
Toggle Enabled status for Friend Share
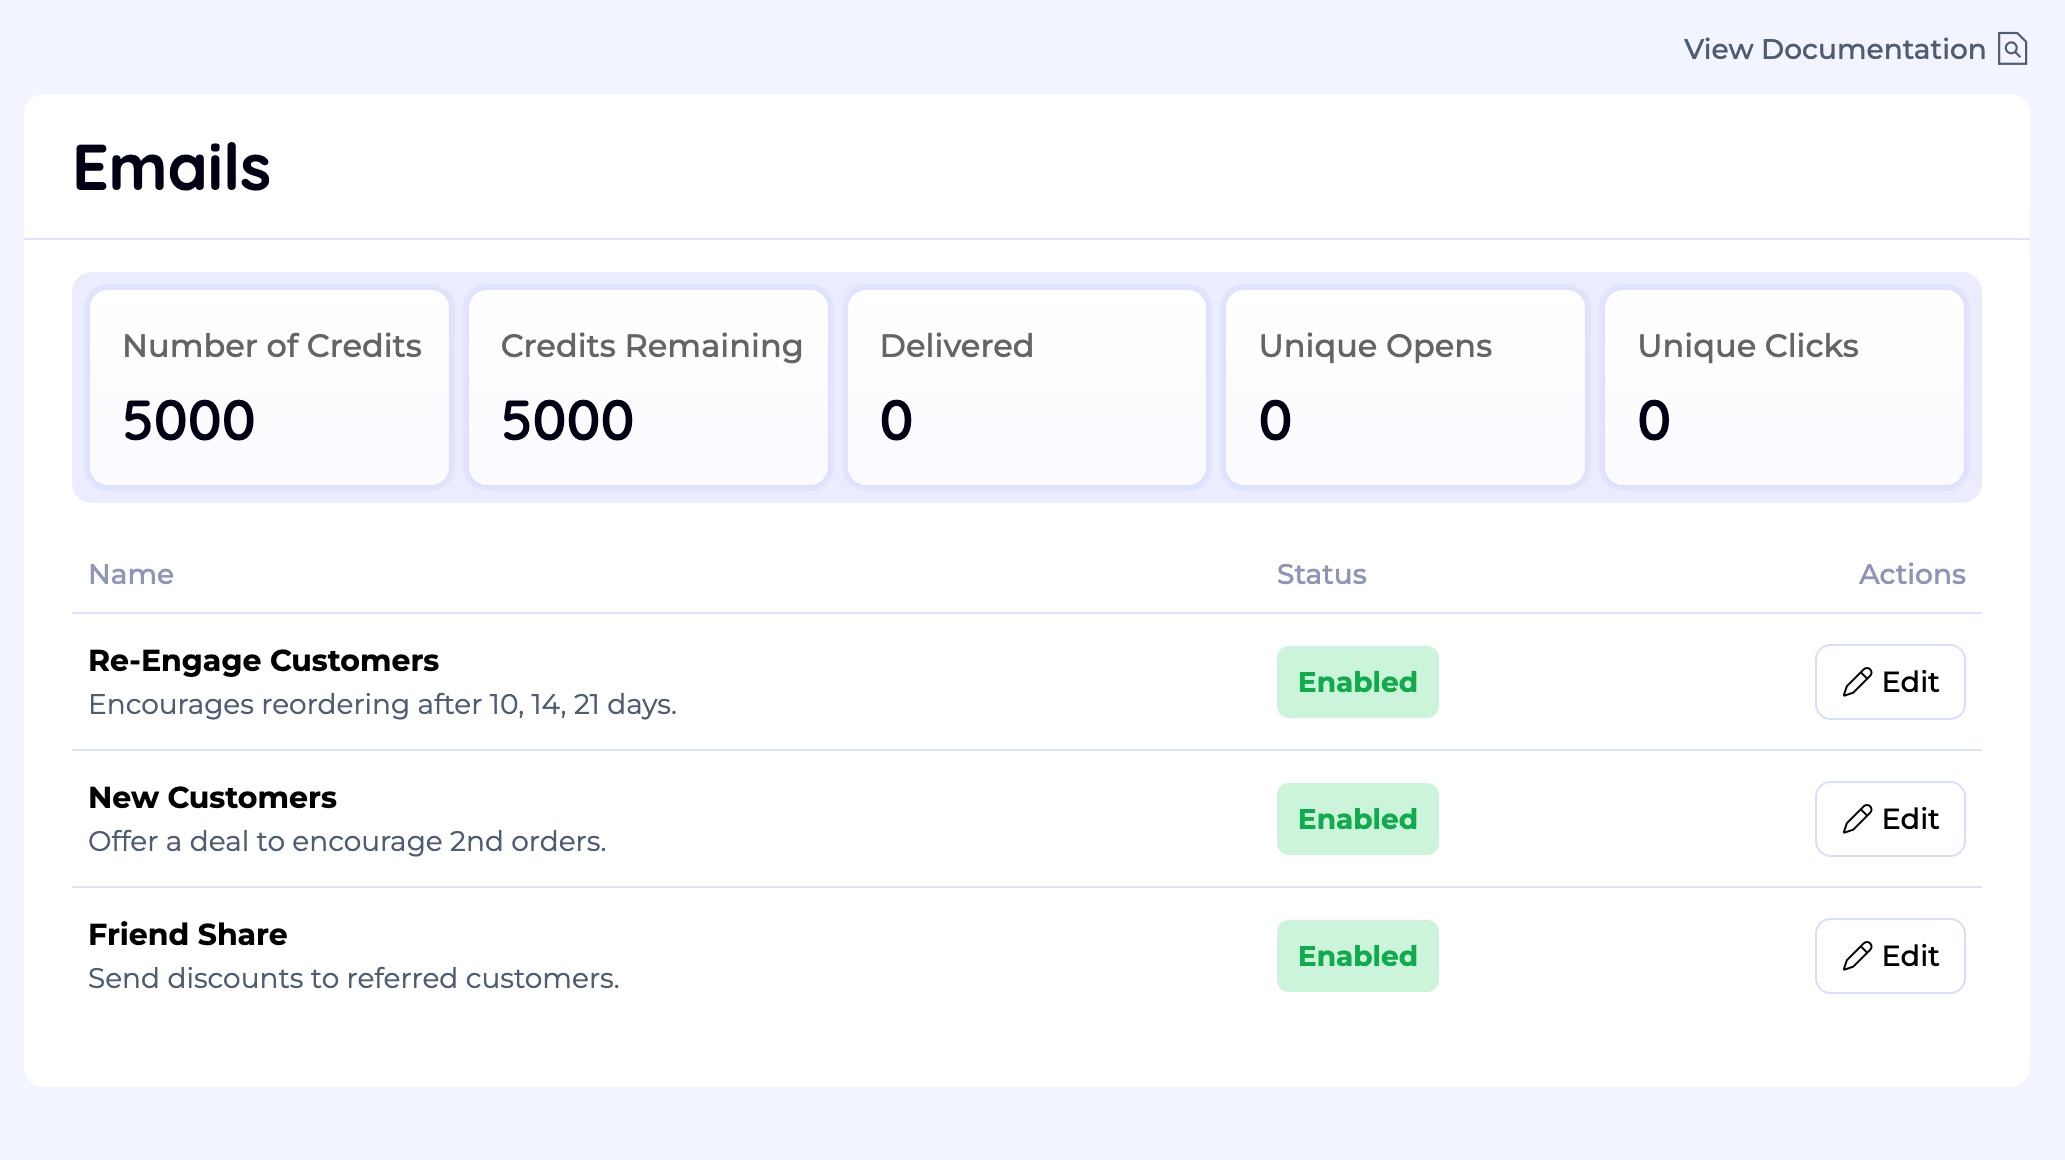(1357, 956)
